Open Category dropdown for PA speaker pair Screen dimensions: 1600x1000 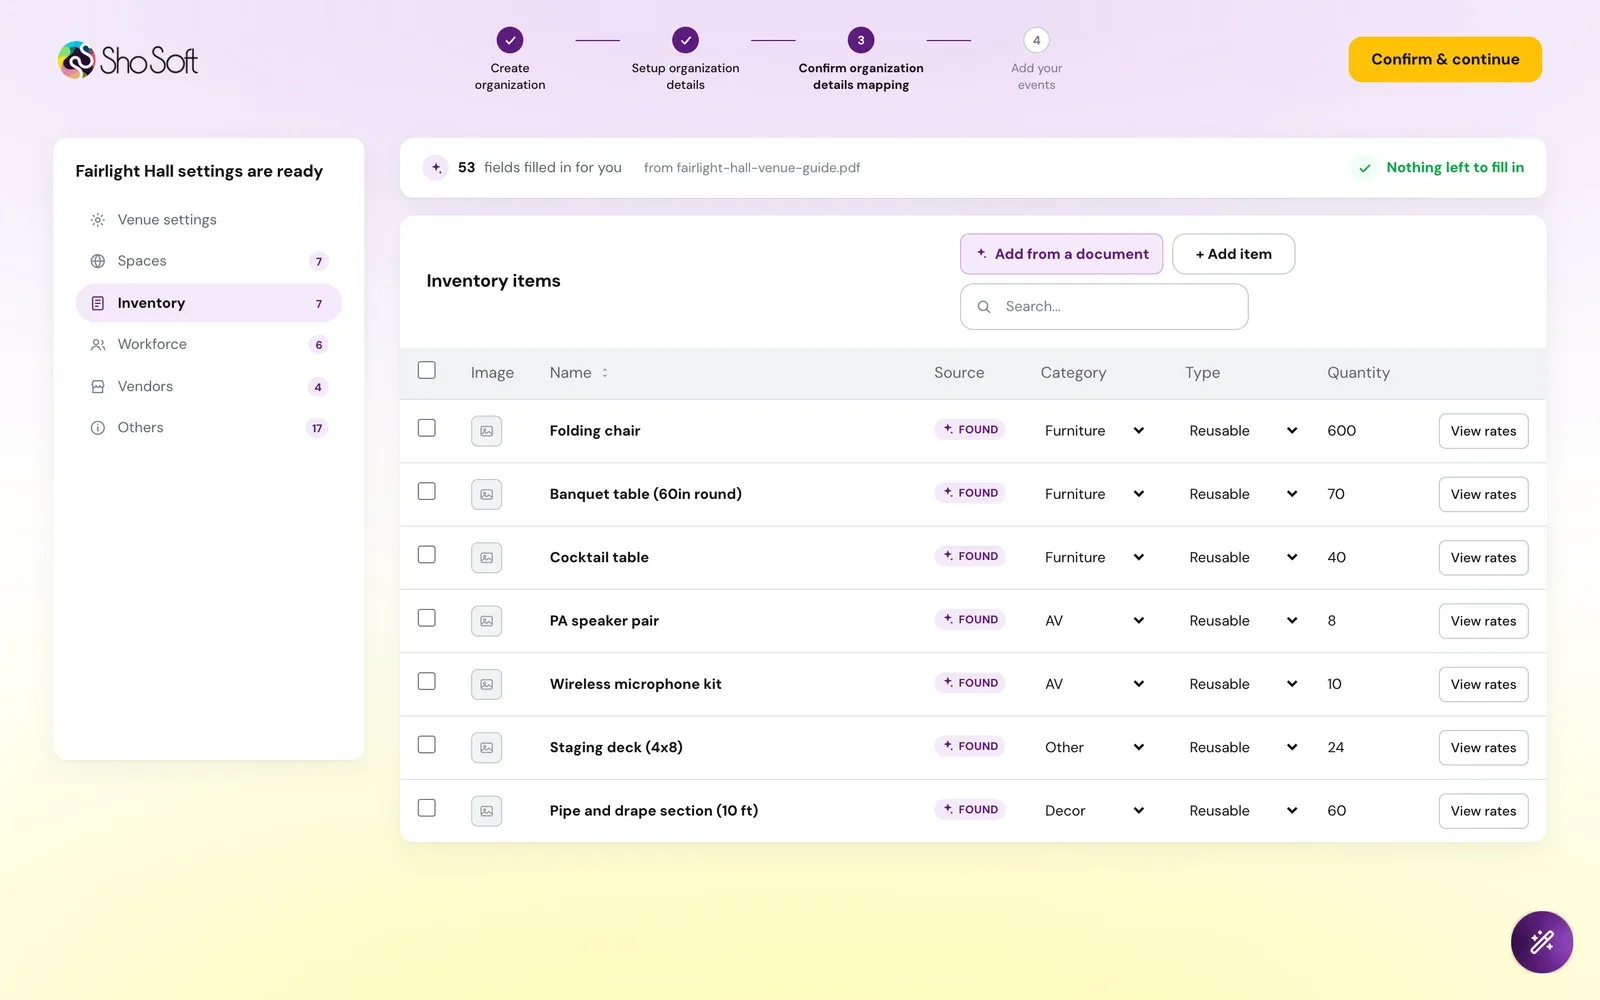point(1094,621)
